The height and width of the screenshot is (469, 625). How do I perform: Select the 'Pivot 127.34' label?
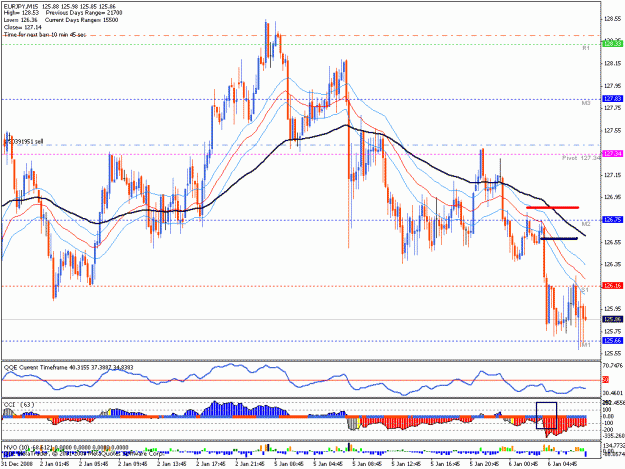point(581,158)
